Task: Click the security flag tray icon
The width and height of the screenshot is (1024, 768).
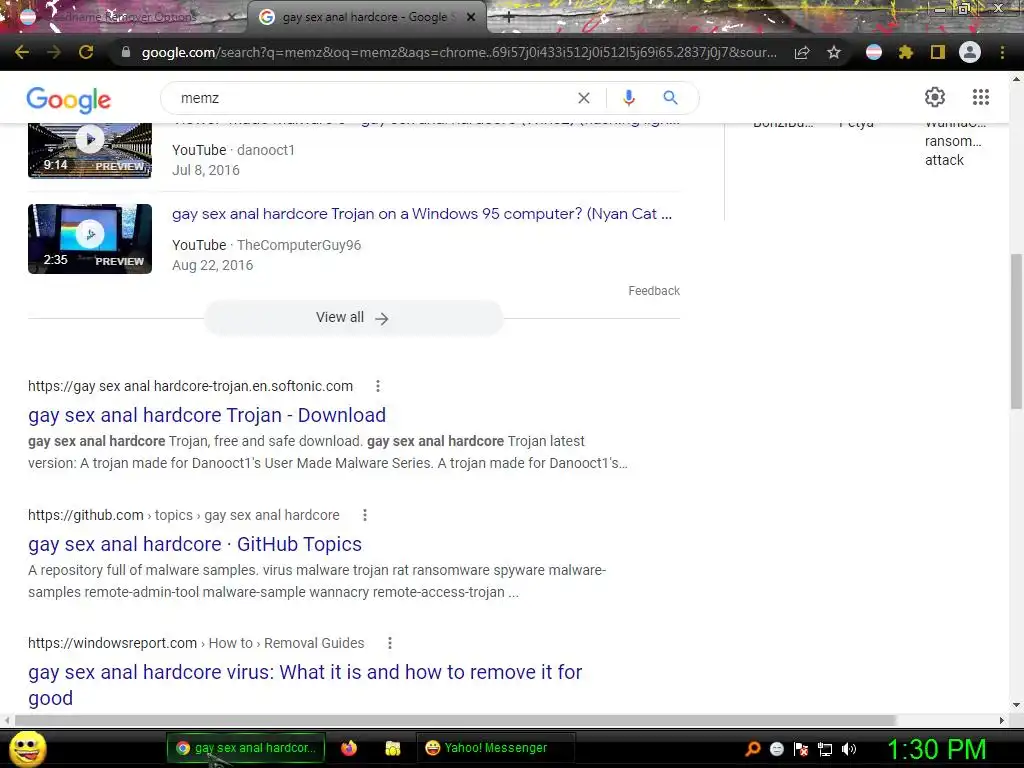Action: click(x=801, y=749)
